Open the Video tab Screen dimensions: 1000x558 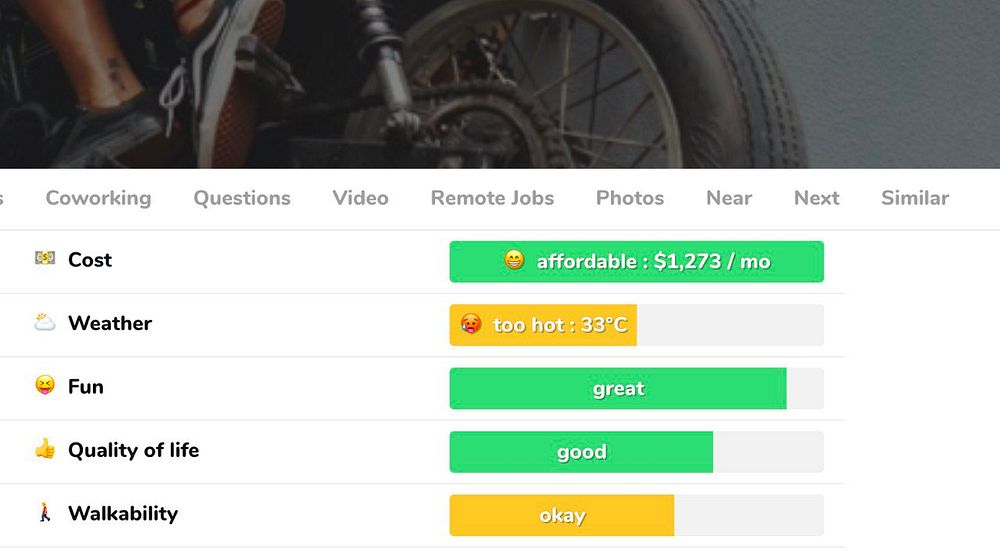coord(360,198)
